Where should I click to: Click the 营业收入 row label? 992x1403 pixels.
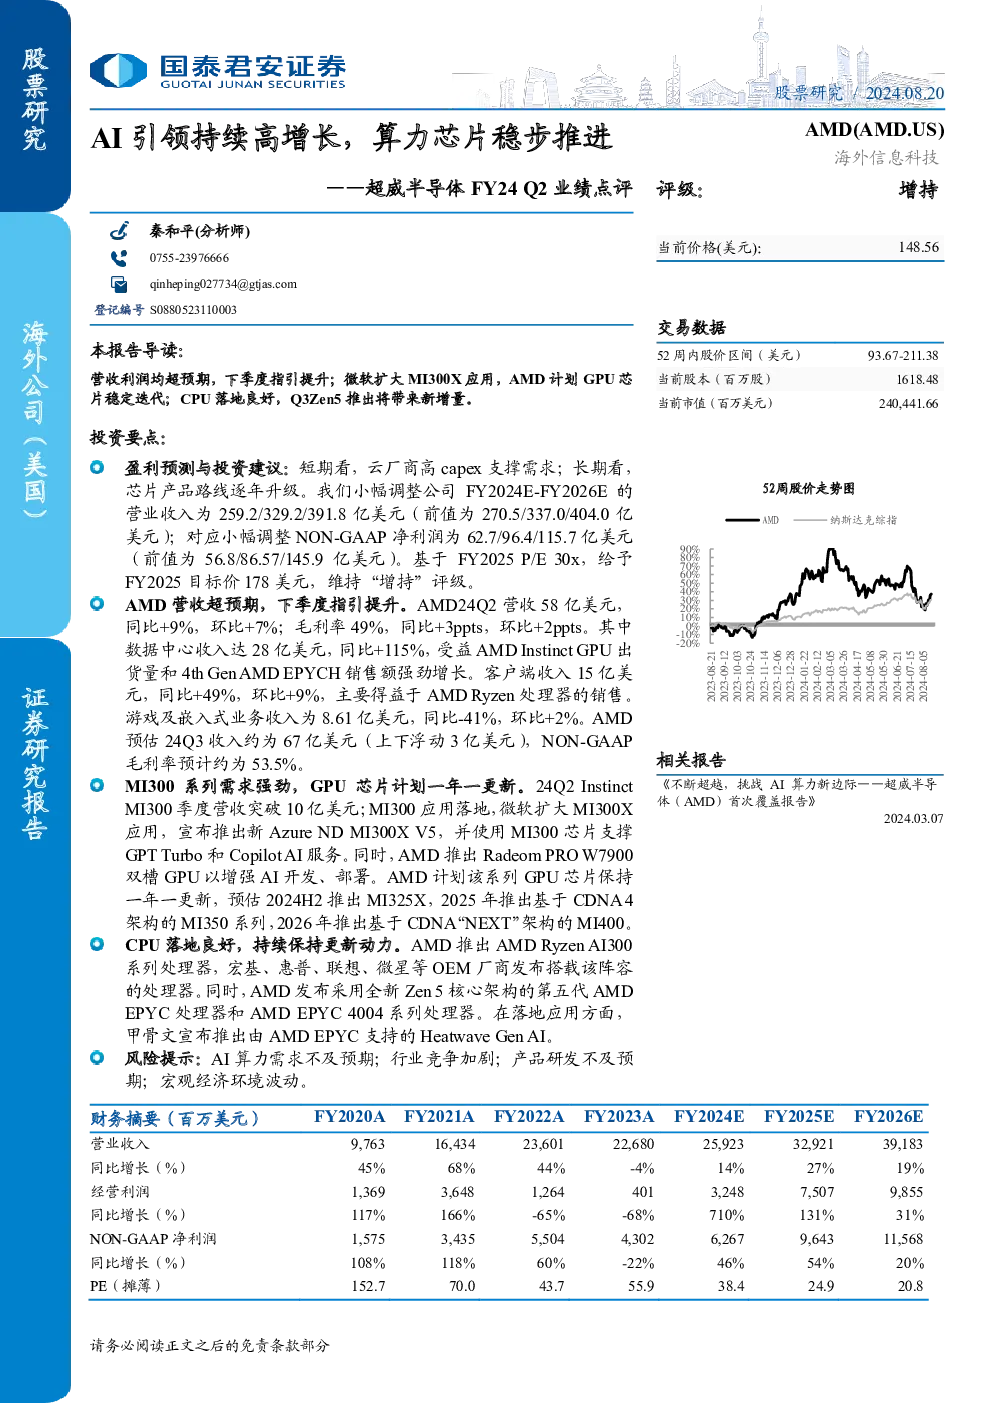[x=120, y=1144]
